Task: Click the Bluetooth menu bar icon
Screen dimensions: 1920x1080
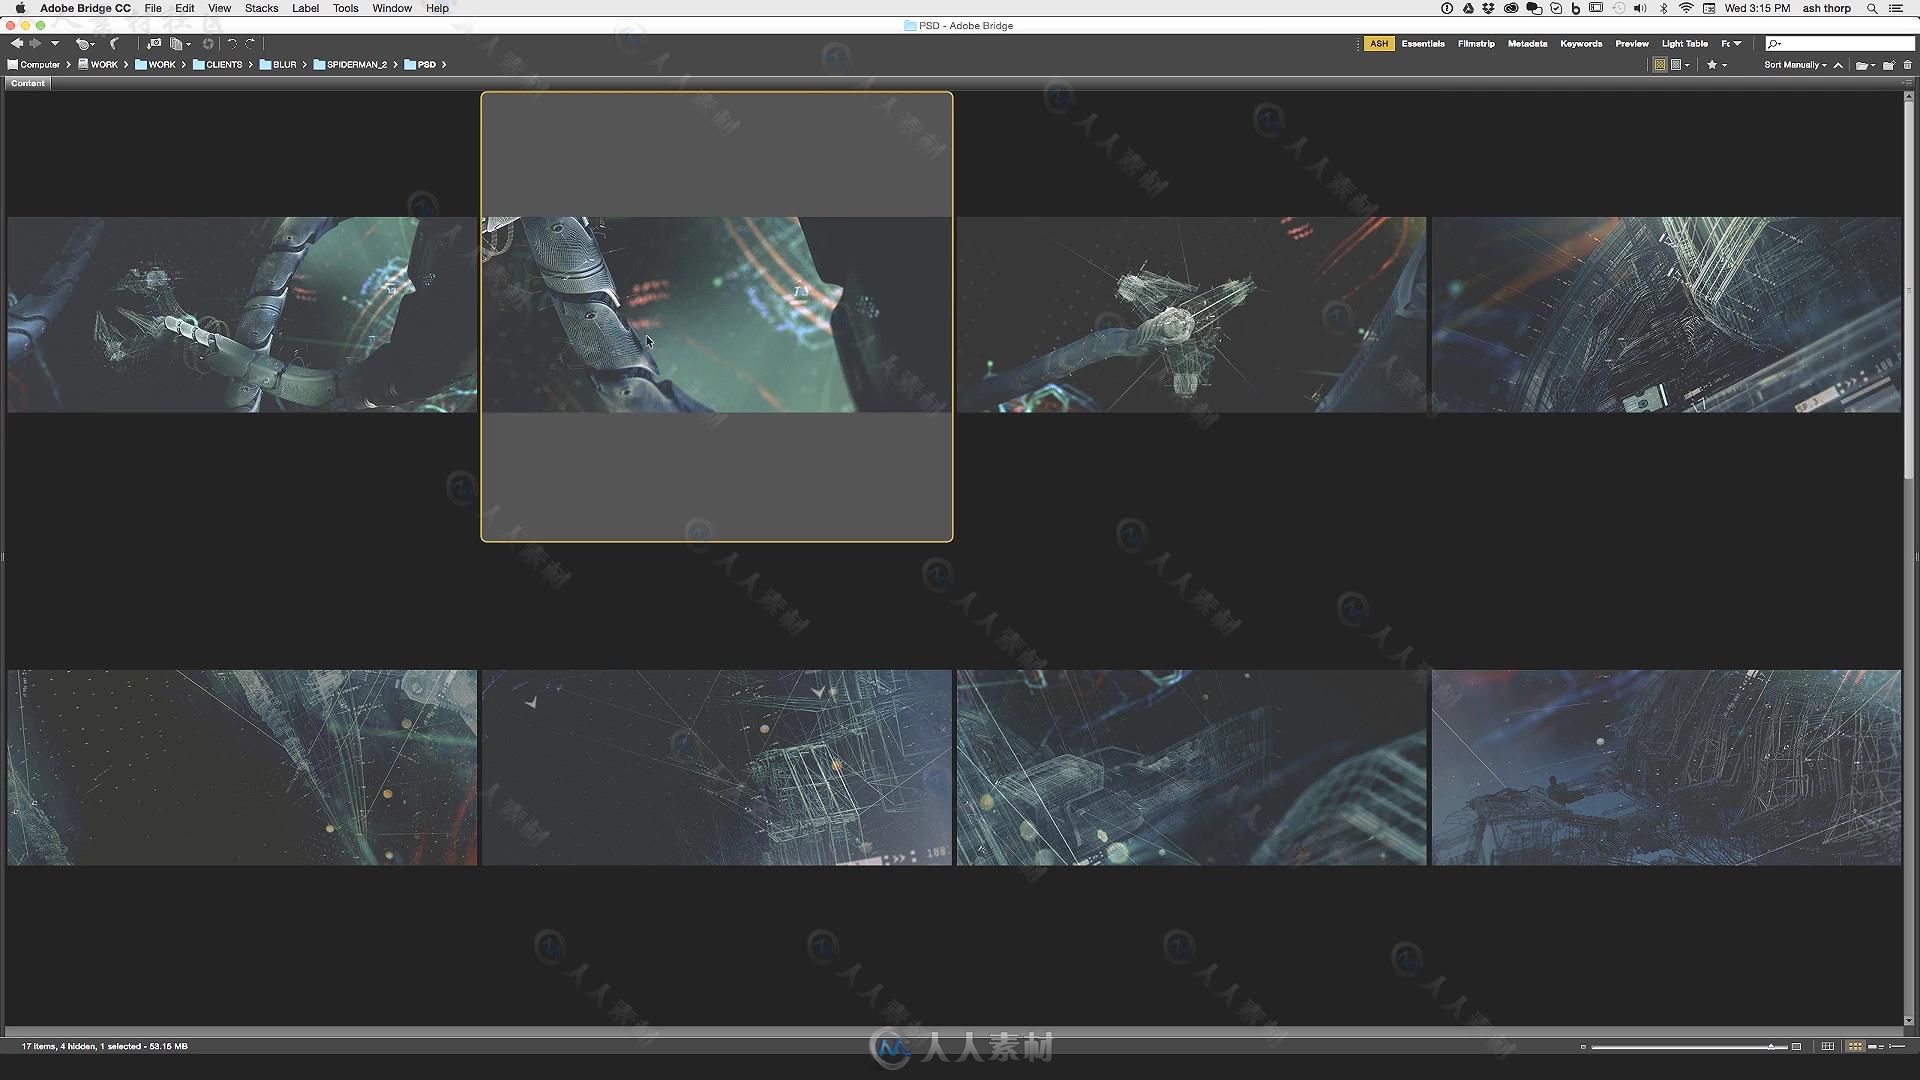Action: (x=1663, y=8)
